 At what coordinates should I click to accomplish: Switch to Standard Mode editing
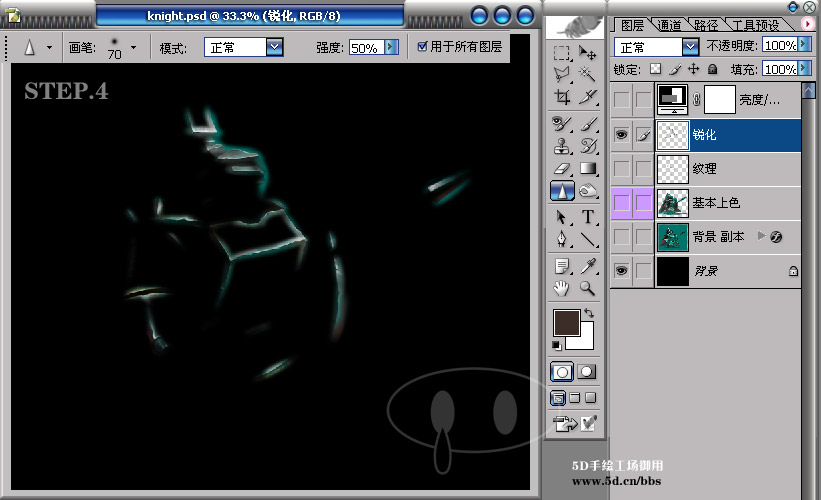coord(562,372)
